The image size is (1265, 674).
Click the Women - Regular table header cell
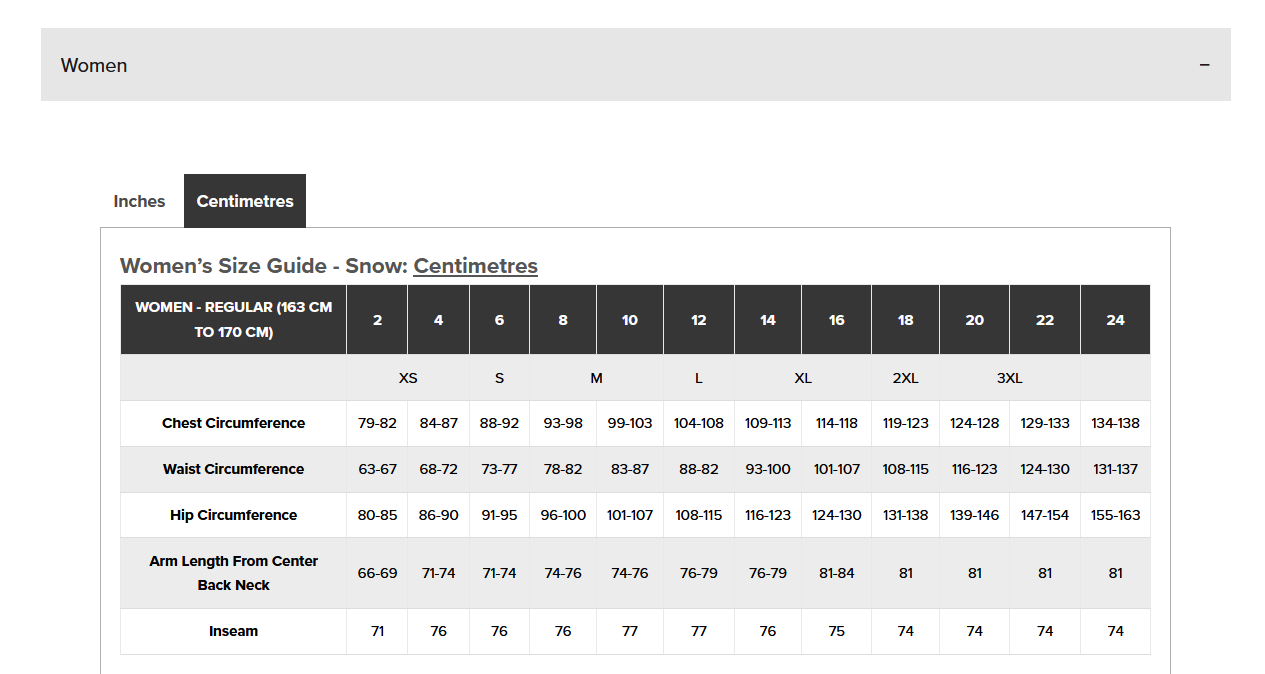[x=233, y=320]
